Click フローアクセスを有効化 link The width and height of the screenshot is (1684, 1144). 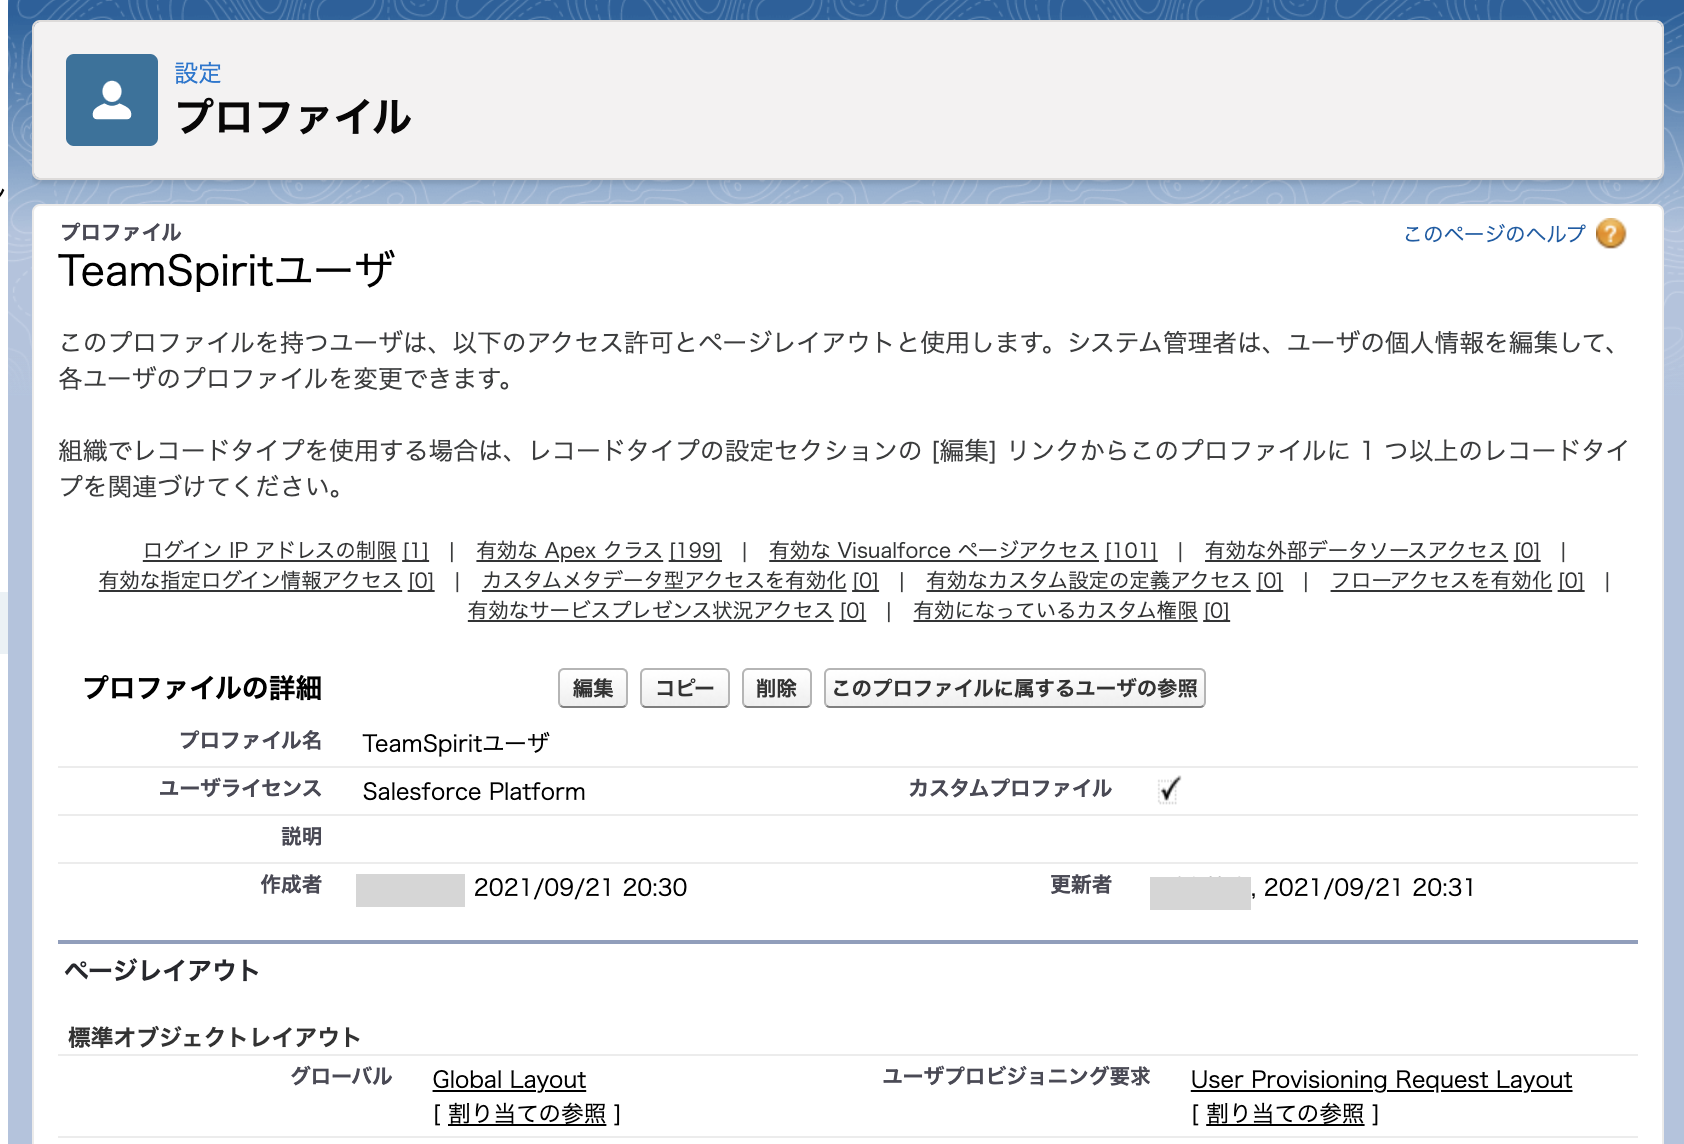coord(1457,580)
